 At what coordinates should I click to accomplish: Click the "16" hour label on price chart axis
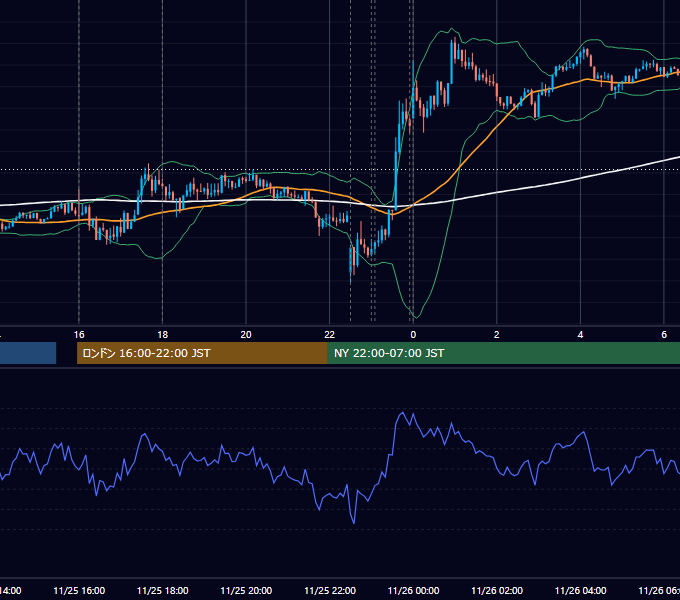click(79, 335)
